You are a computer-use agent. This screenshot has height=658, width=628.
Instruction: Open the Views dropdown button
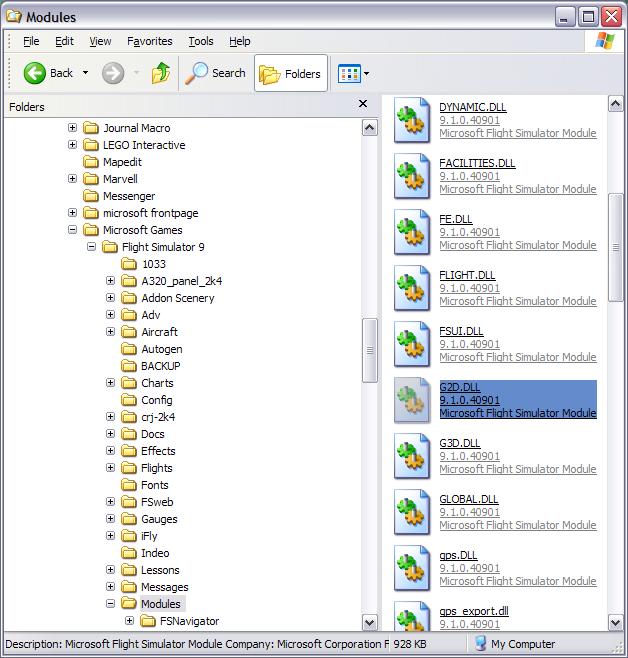tap(354, 73)
